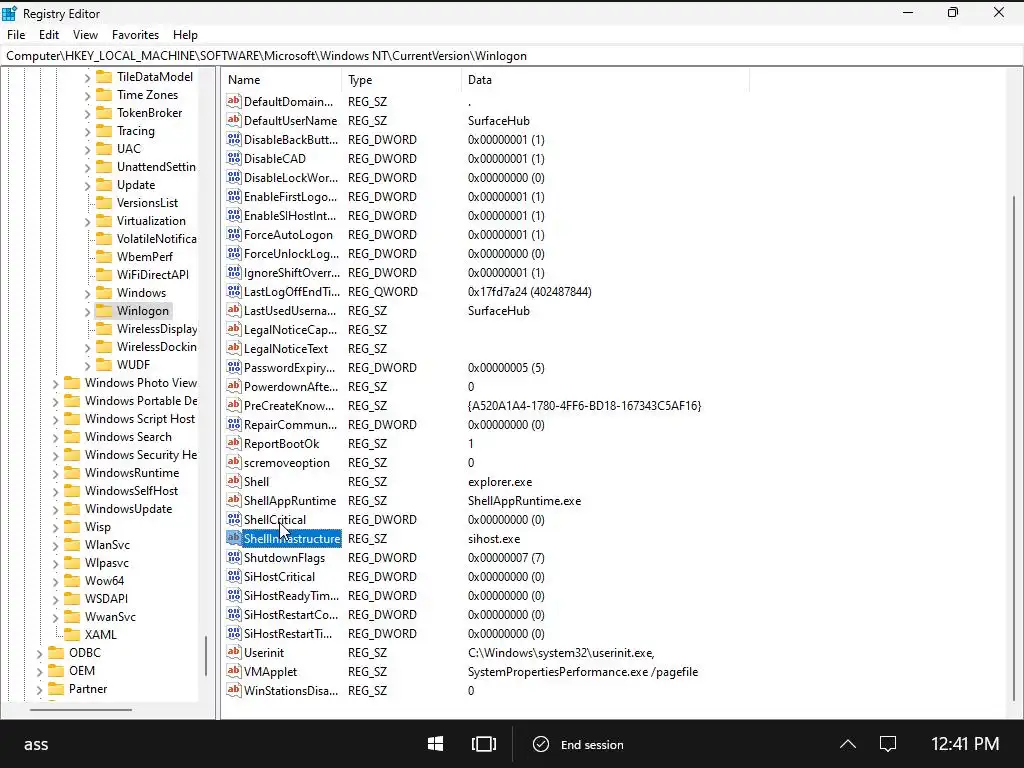Click the string icon beside ReportBootOk

tap(234, 443)
